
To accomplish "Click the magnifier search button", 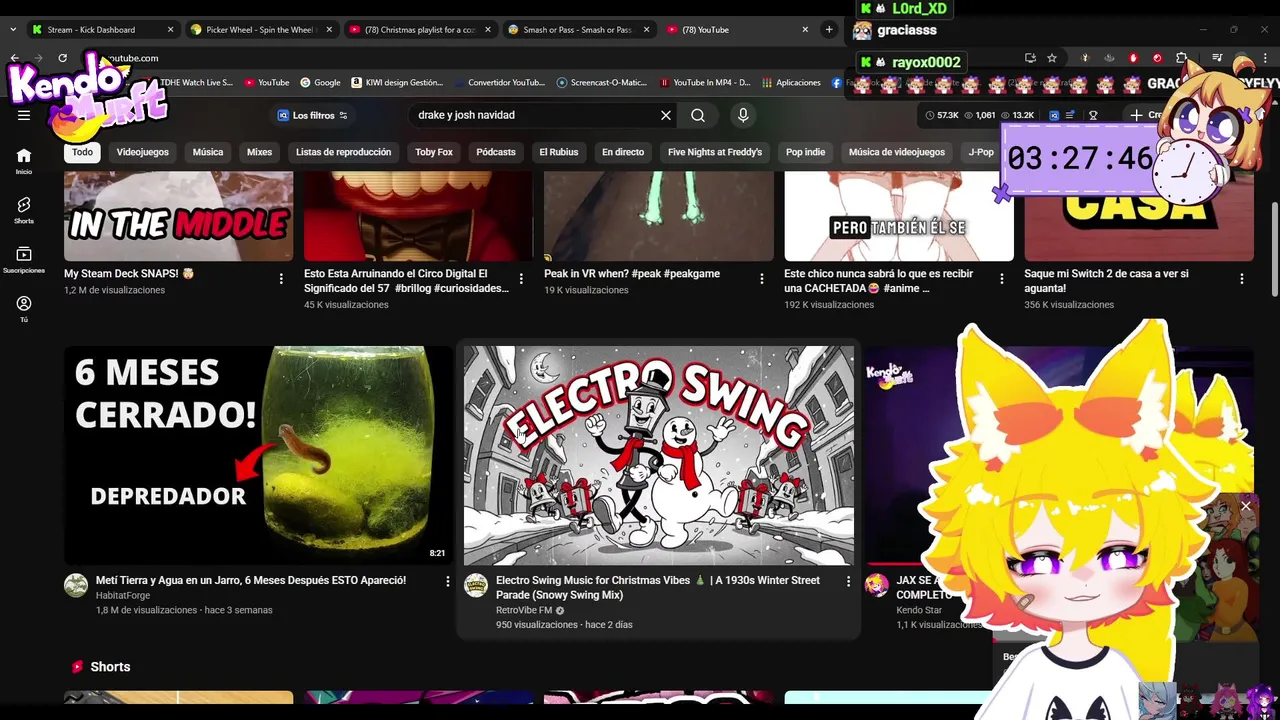I will (698, 115).
